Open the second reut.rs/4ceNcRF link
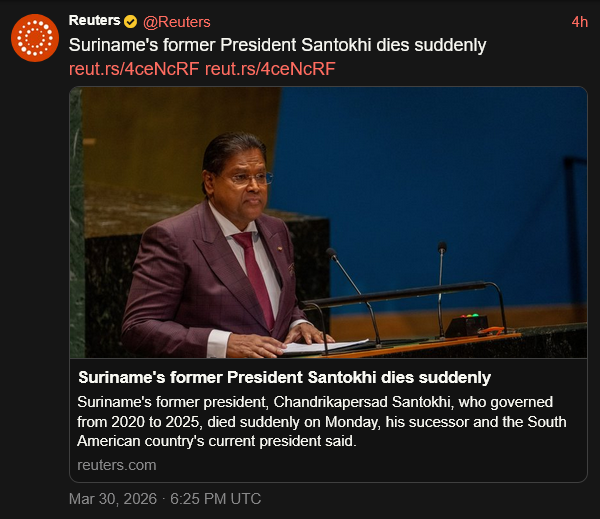 pyautogui.click(x=270, y=68)
